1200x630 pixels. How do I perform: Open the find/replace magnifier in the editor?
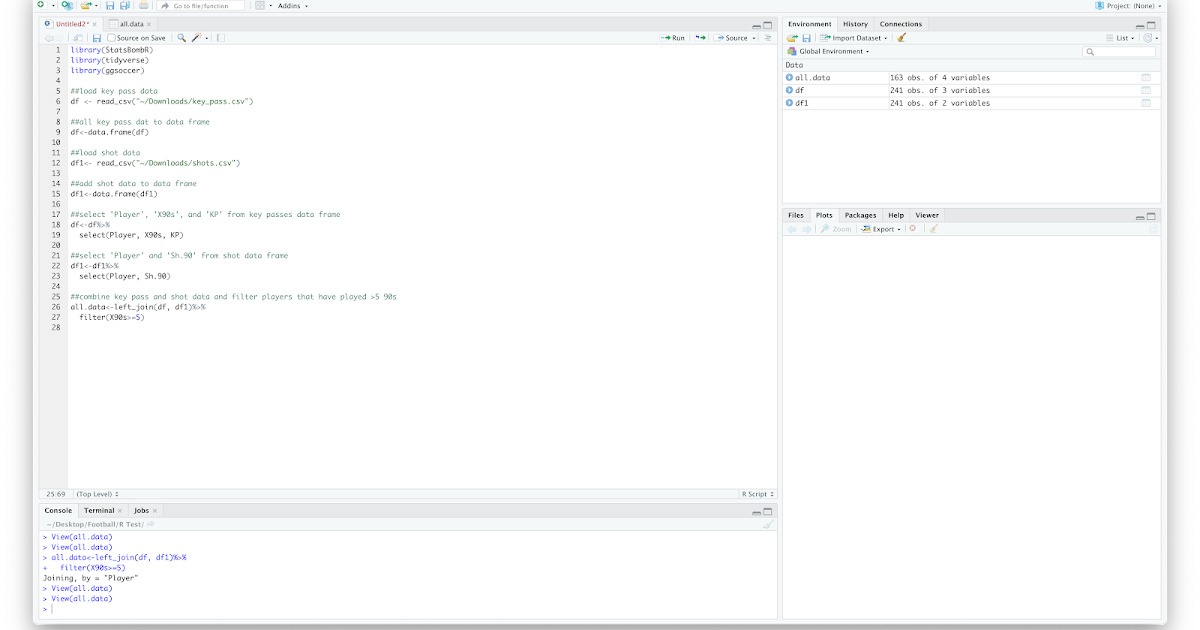pos(181,37)
